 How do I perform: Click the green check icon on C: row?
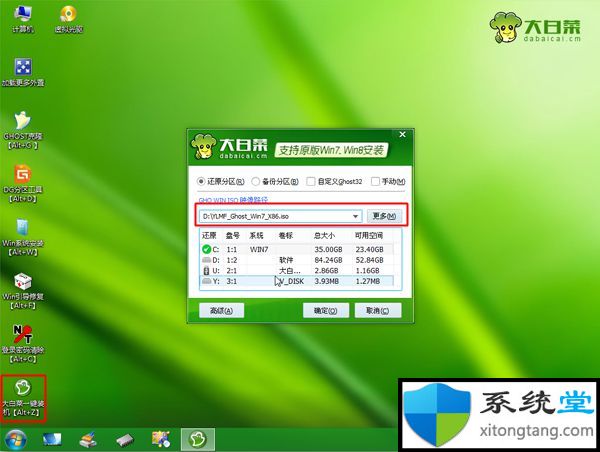pos(206,249)
